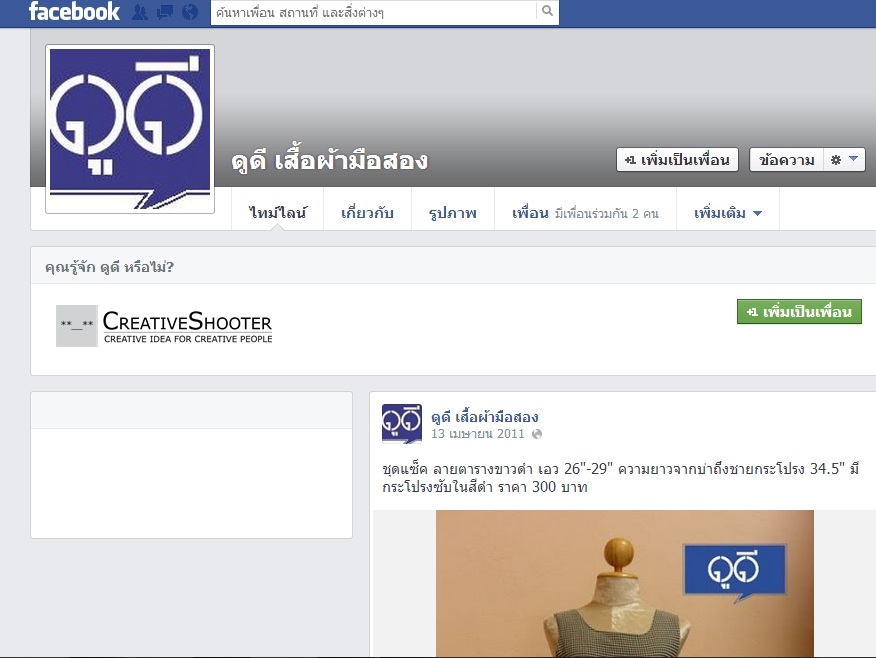This screenshot has width=876, height=658.
Task: Click the CreativeShooter logo banner
Action: [164, 326]
